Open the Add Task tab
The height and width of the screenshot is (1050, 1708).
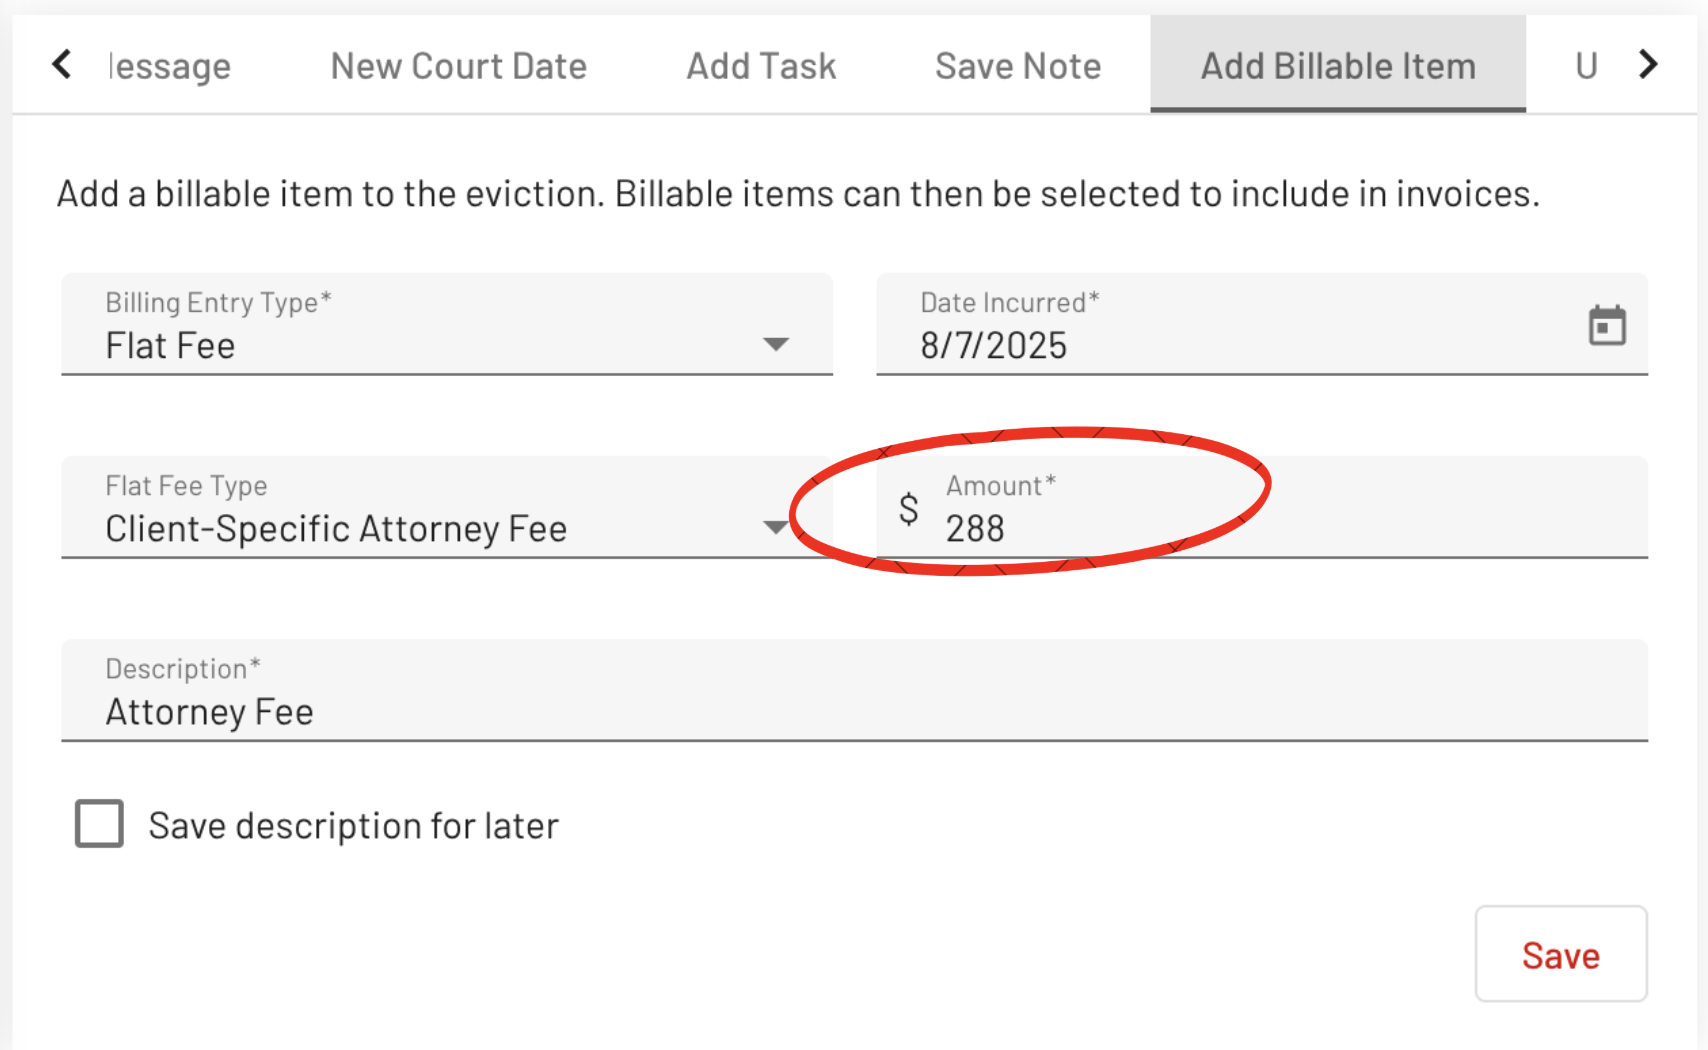(x=761, y=66)
